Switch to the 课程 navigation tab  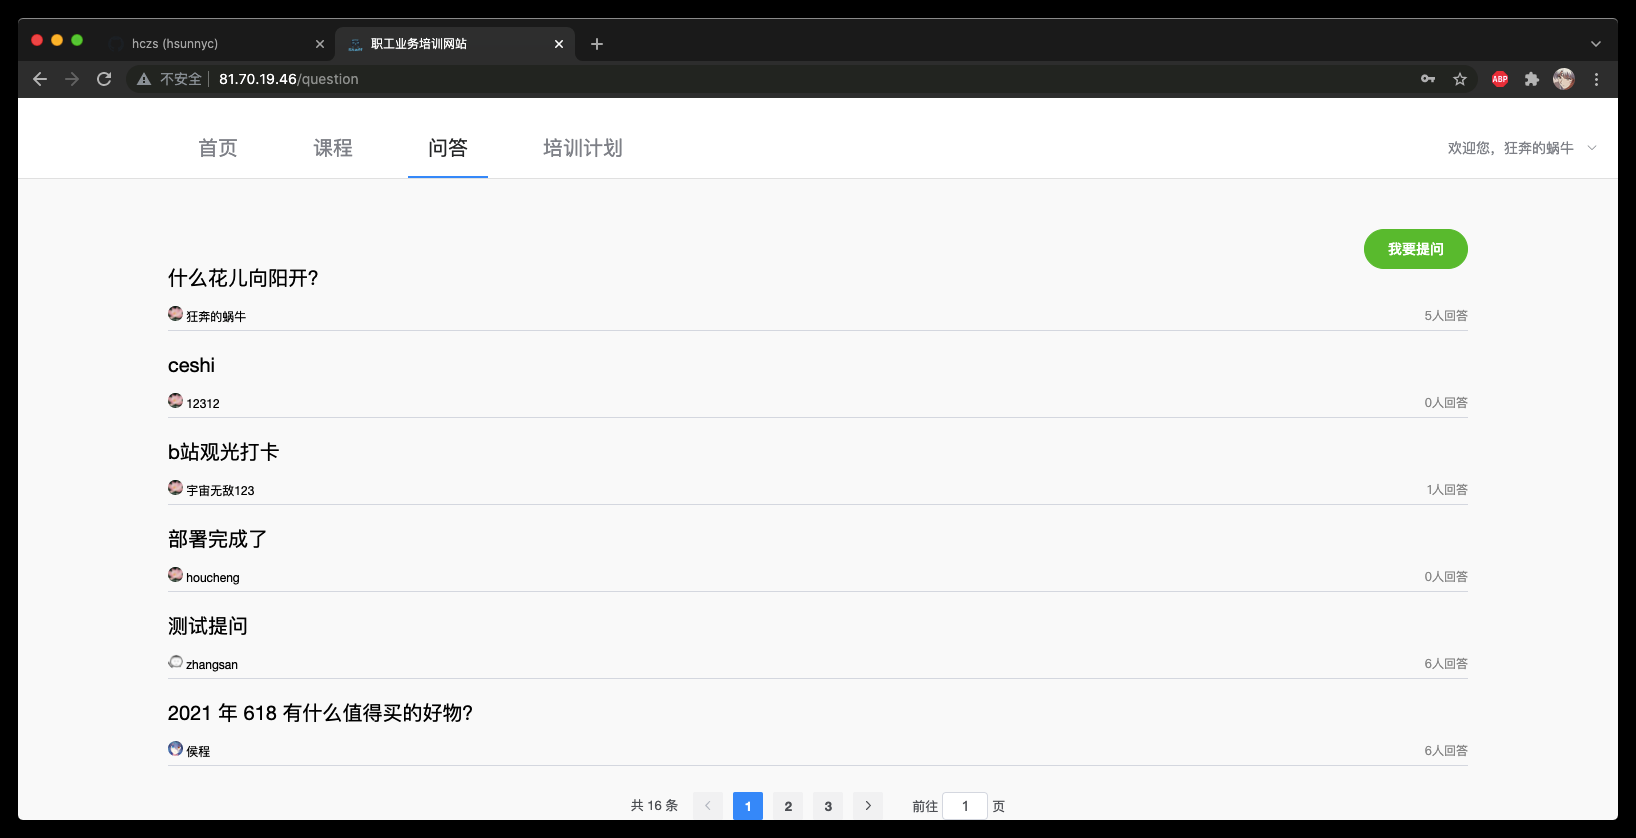(333, 148)
